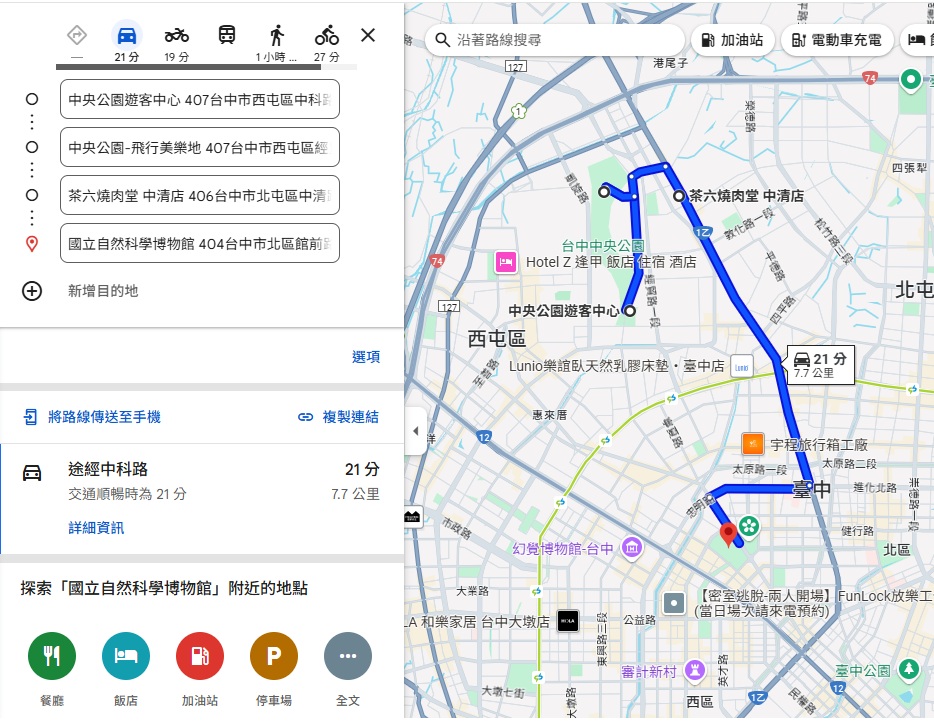Switch to motorcycle mode 19 分
This screenshot has height=728, width=934.
click(177, 41)
